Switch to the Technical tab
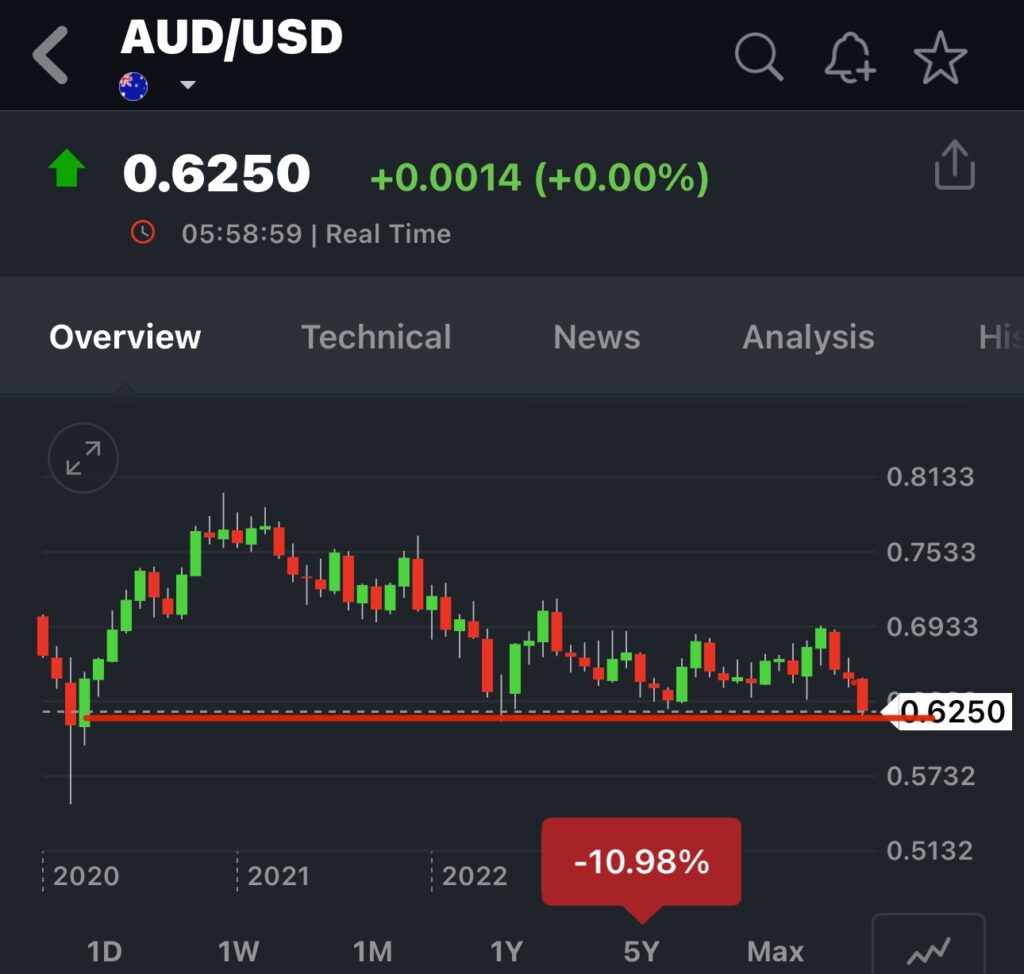The width and height of the screenshot is (1024, 974). coord(376,337)
